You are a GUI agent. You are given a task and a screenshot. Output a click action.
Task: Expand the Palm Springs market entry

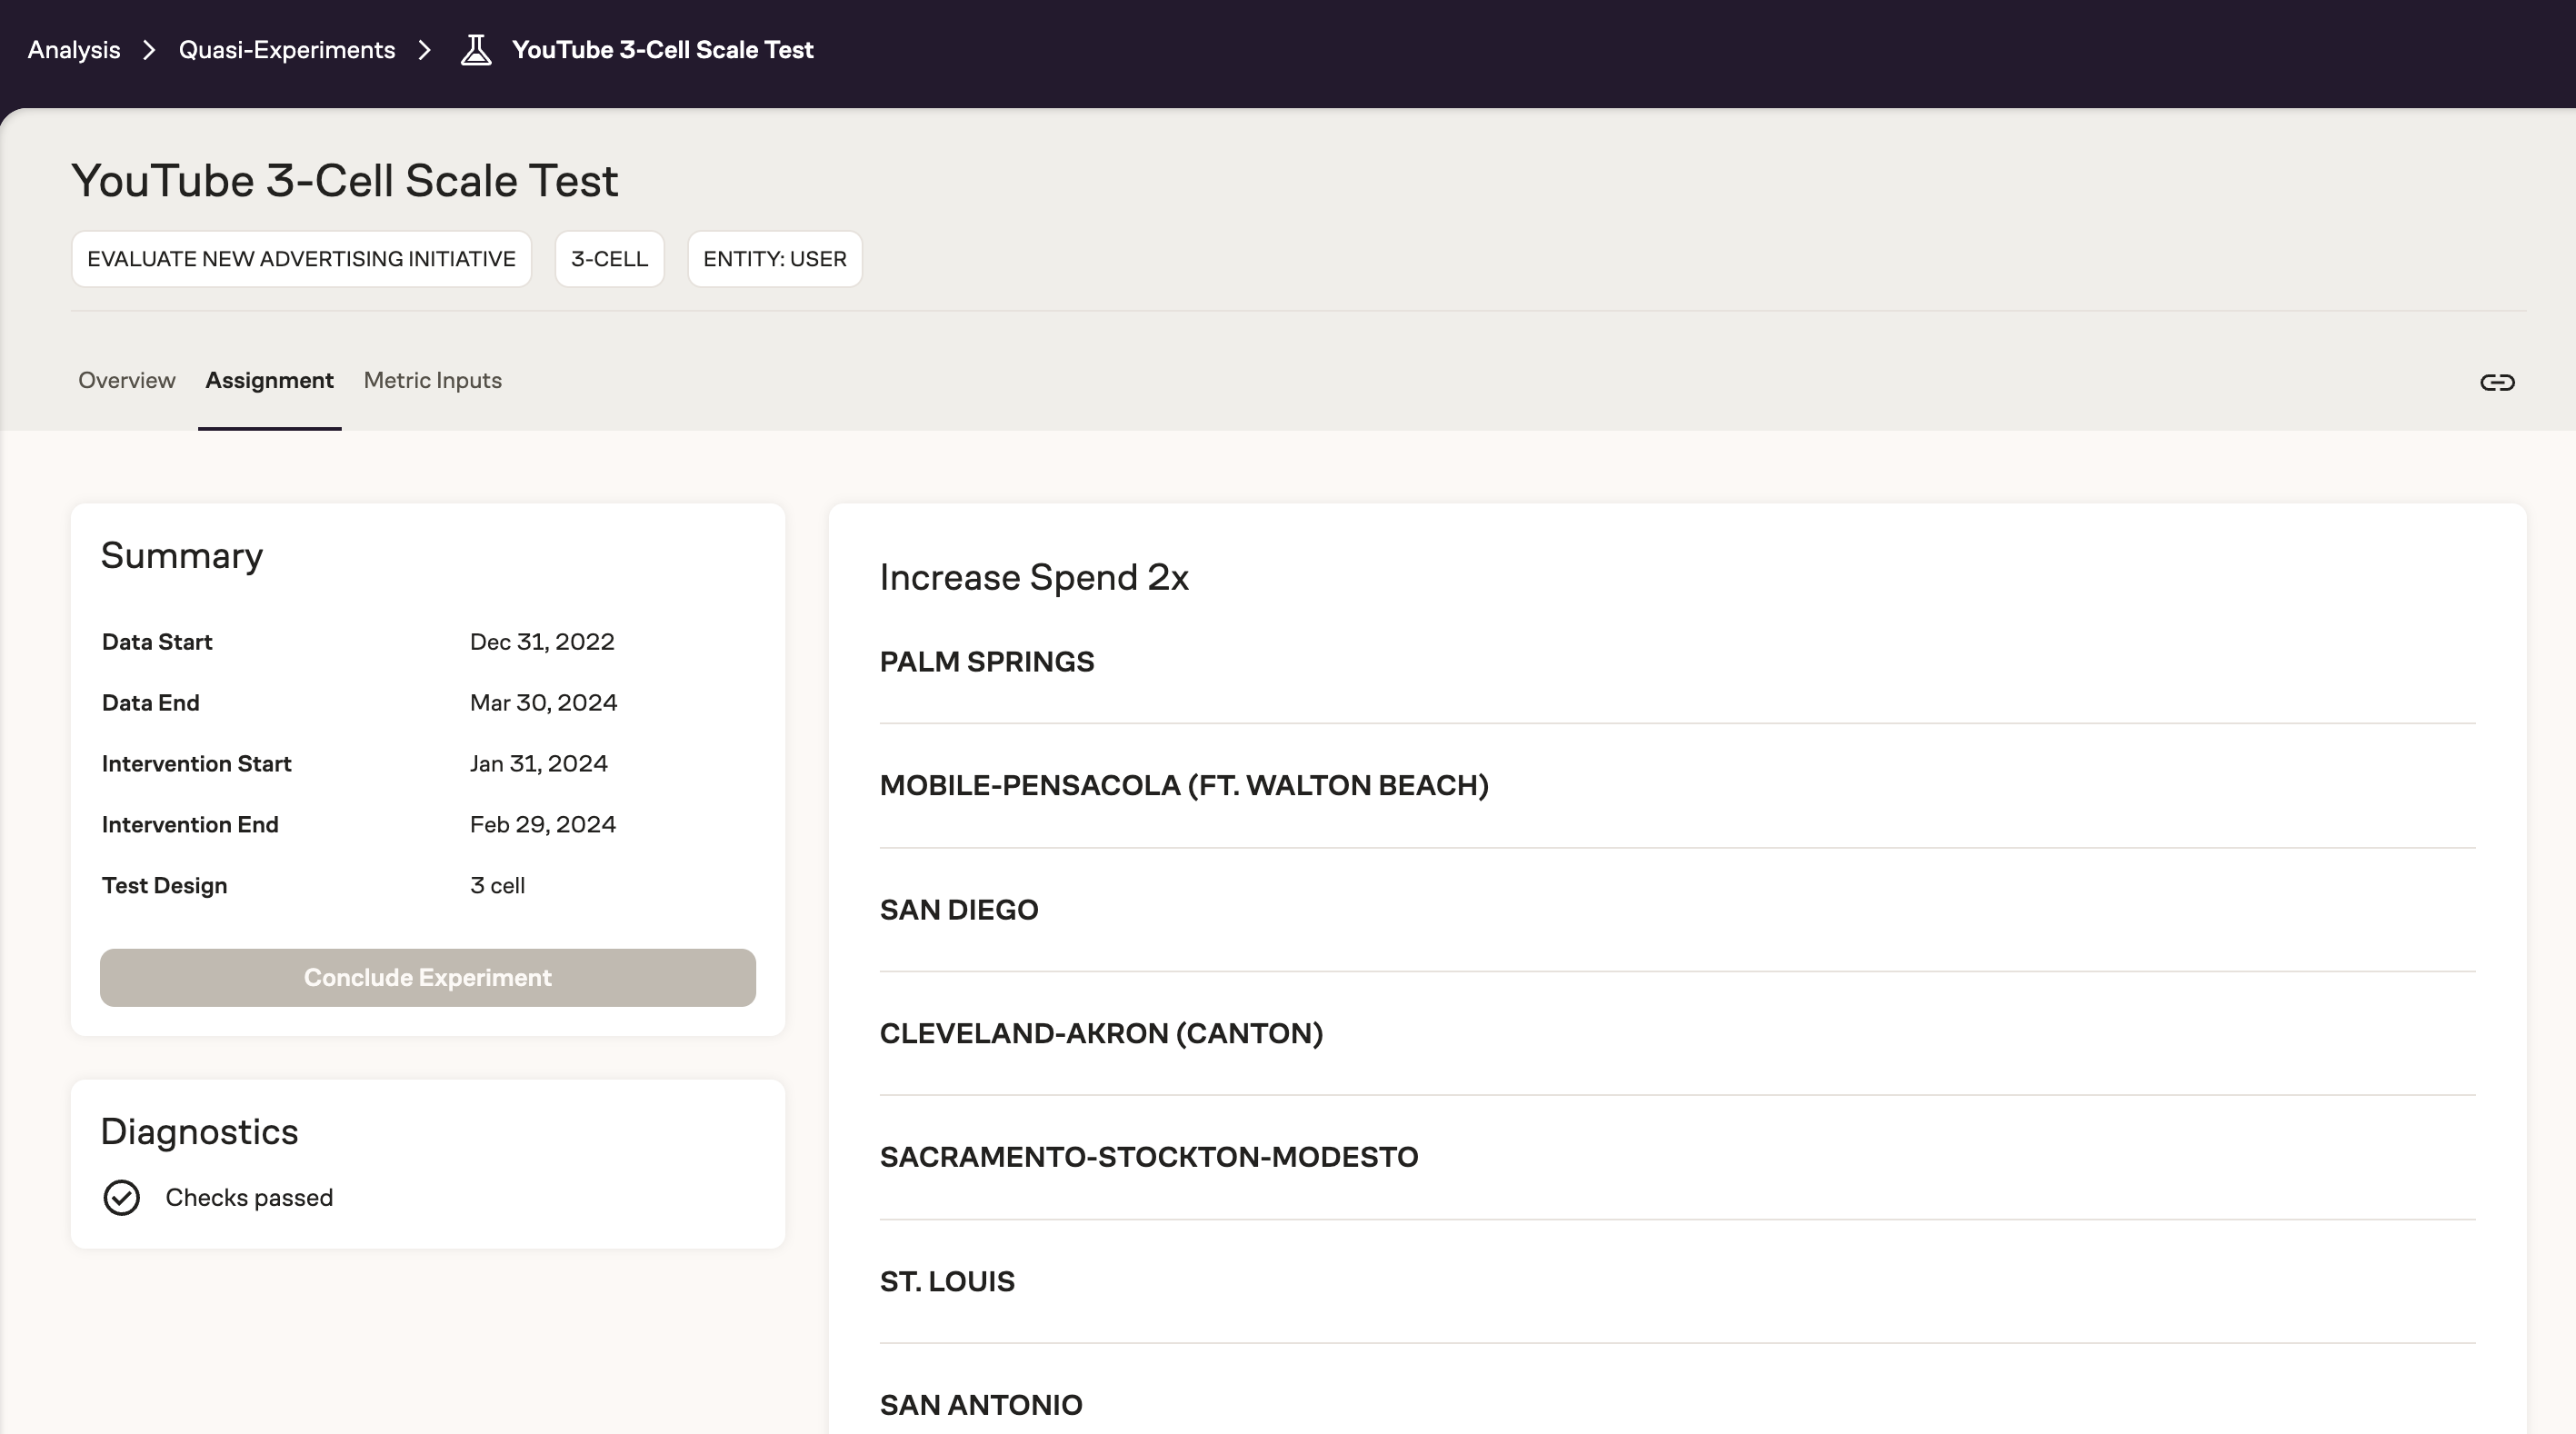pos(985,661)
